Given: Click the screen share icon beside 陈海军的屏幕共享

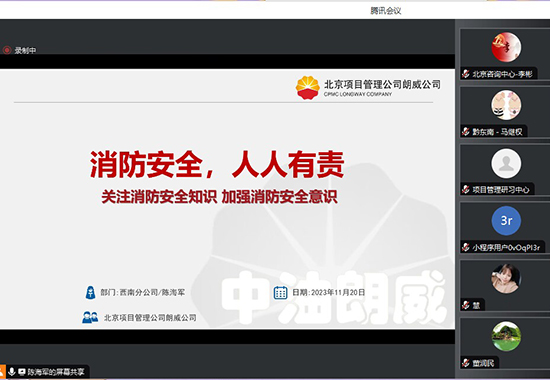Looking at the screenshot, I should 22,372.
